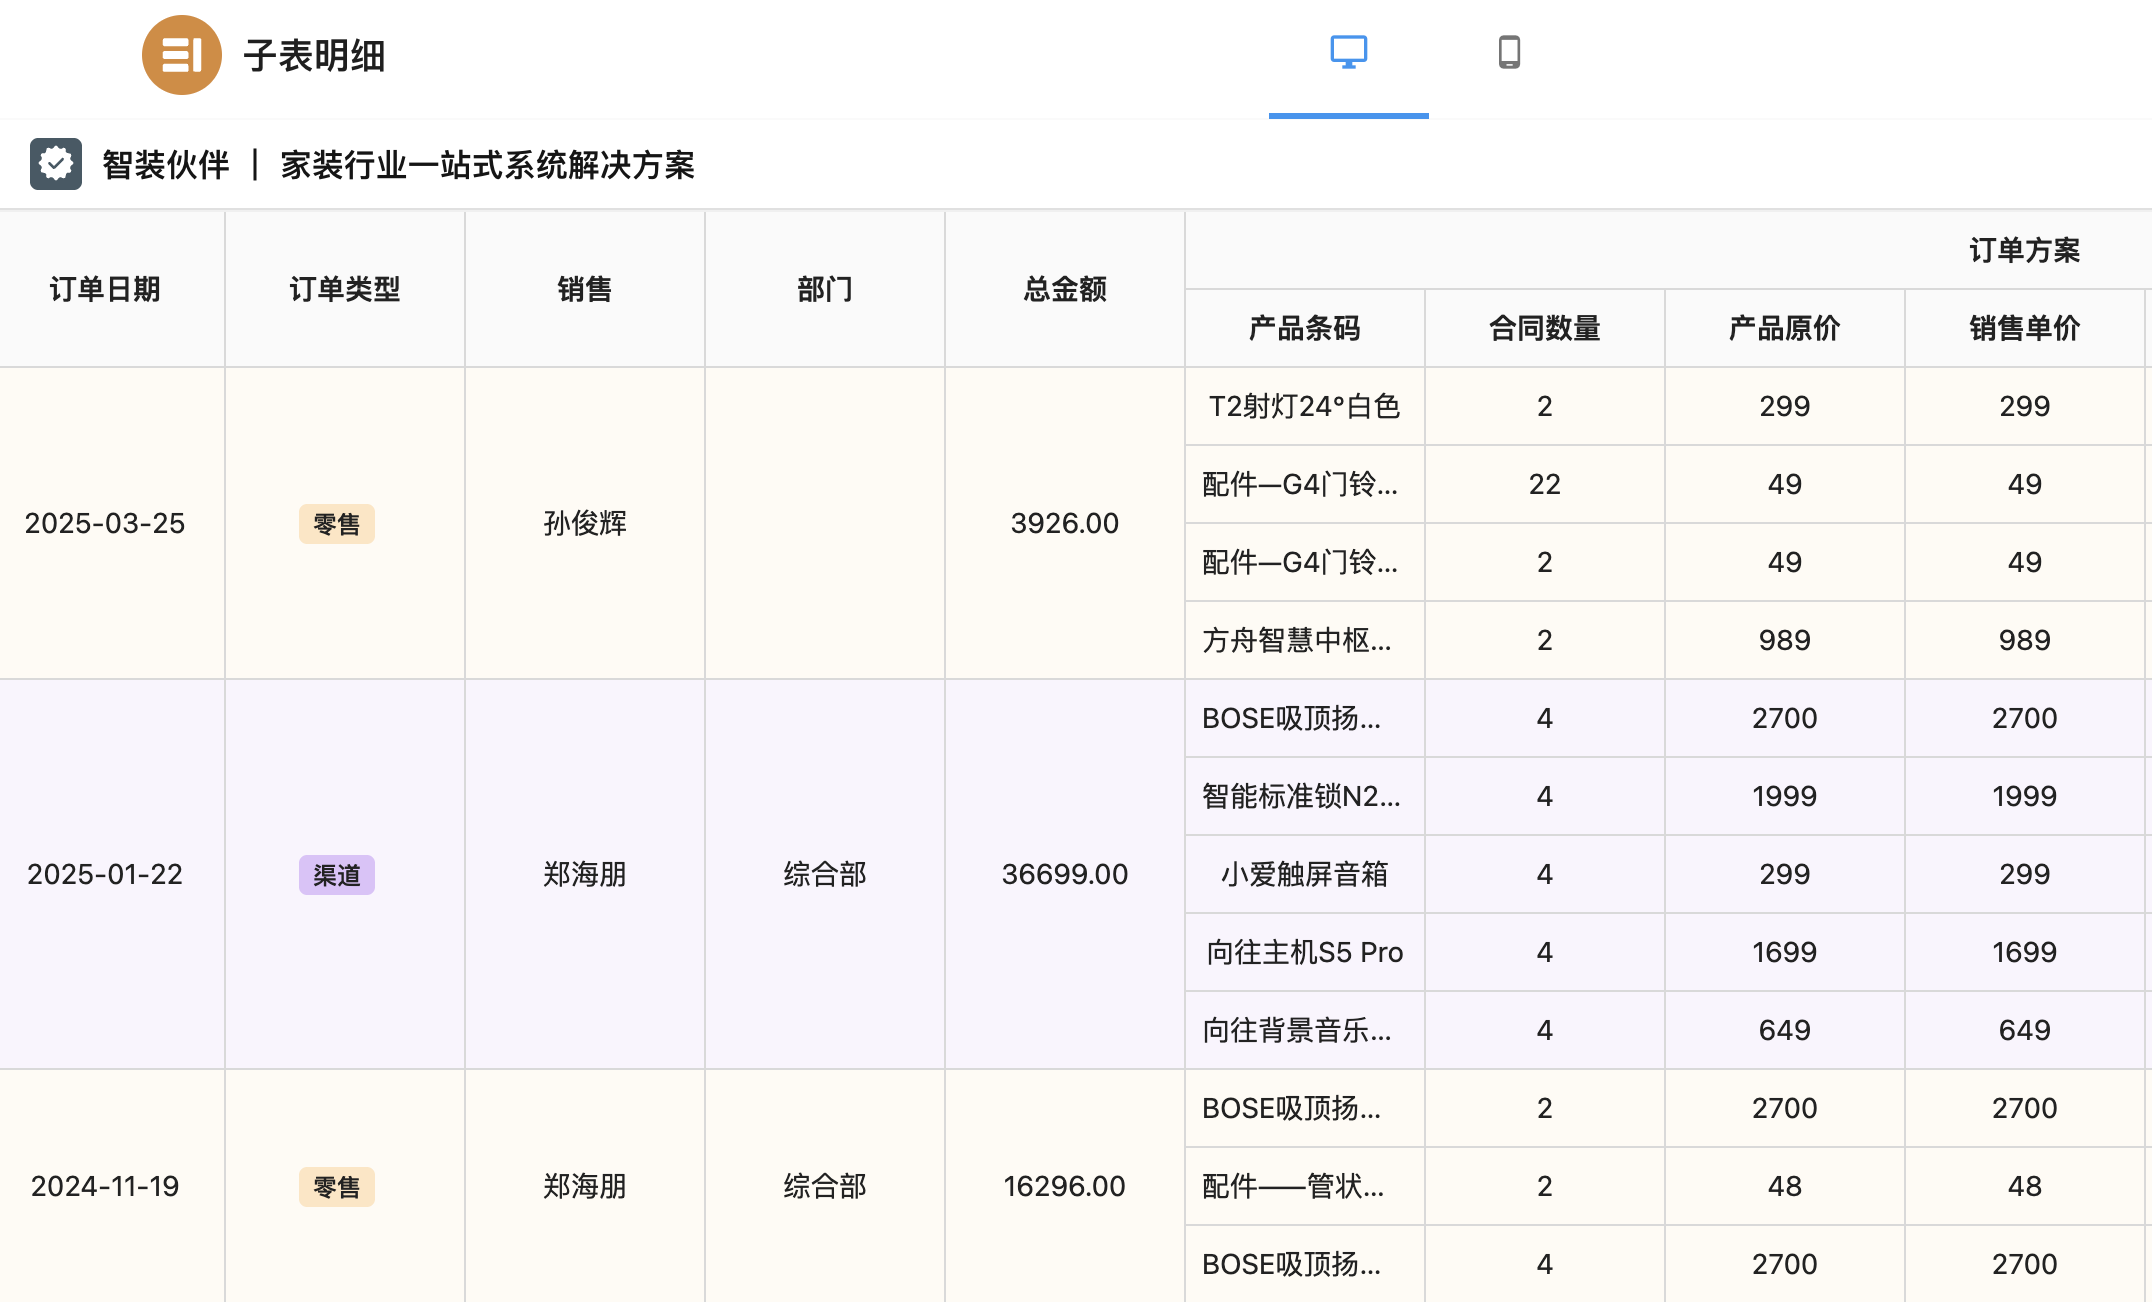Select the 36699.00 total amount cell

coord(1064,876)
